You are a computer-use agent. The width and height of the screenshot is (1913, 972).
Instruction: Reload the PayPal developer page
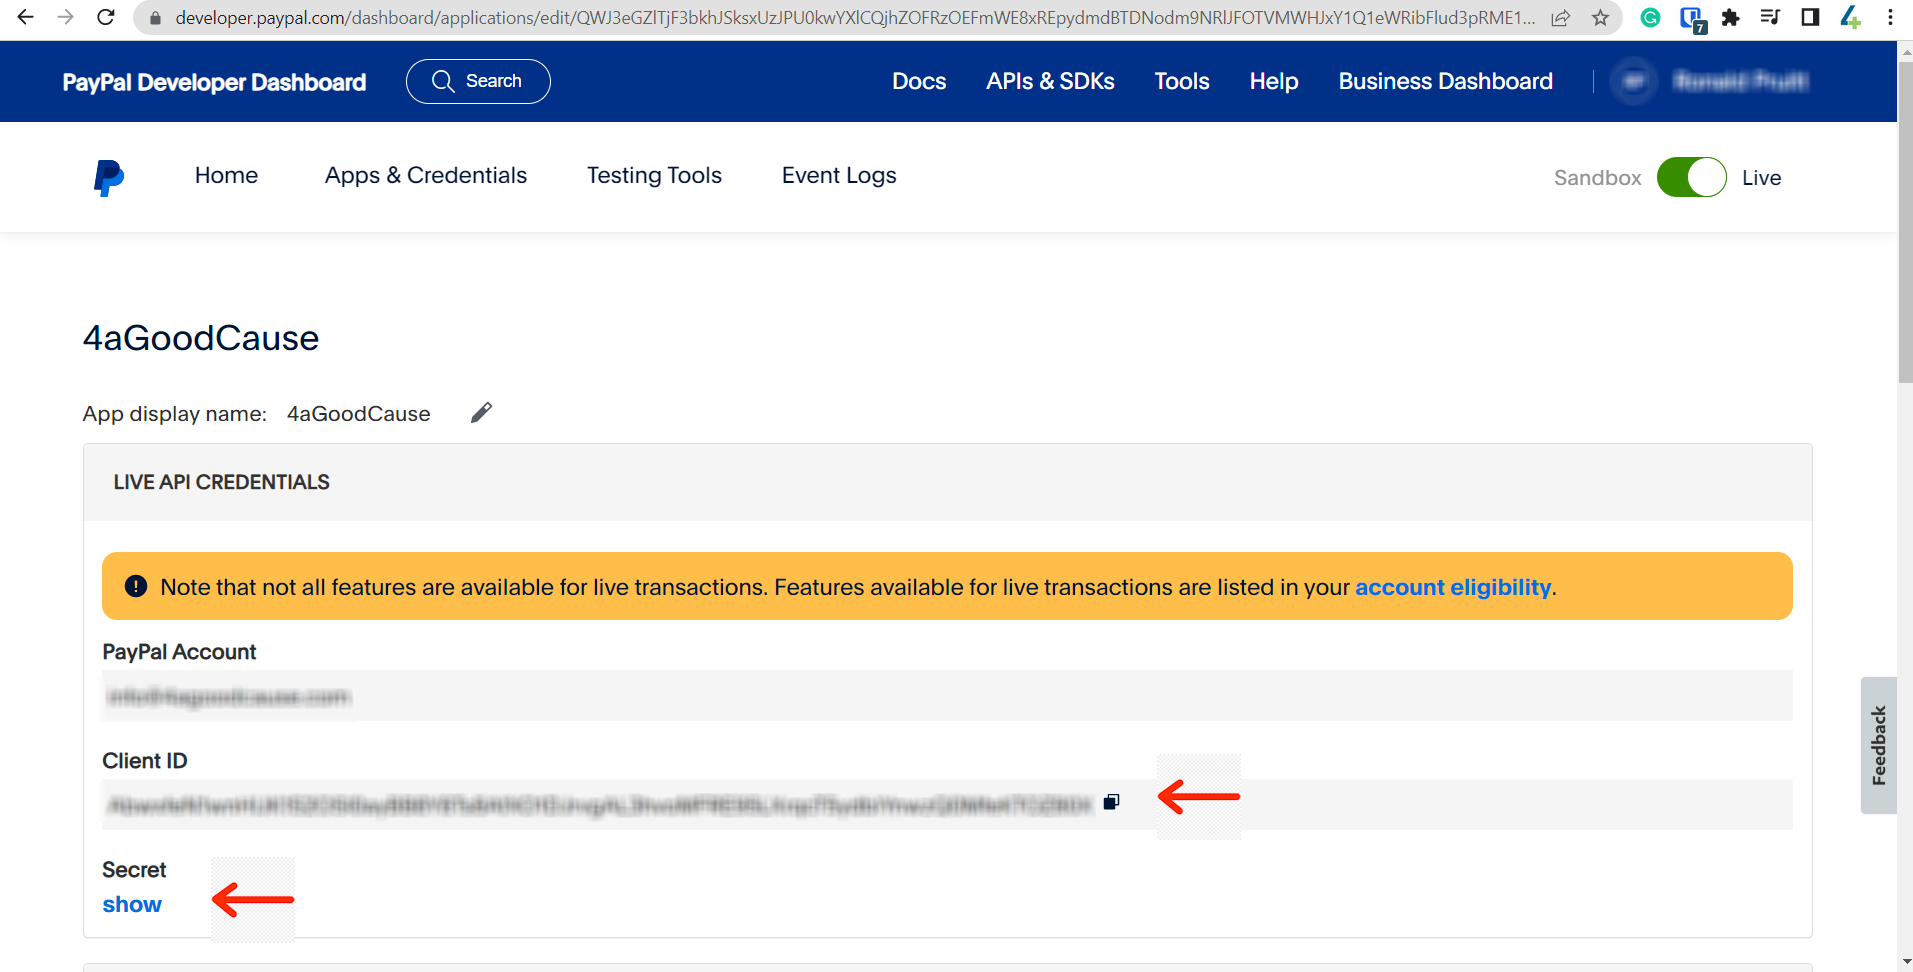pyautogui.click(x=106, y=17)
